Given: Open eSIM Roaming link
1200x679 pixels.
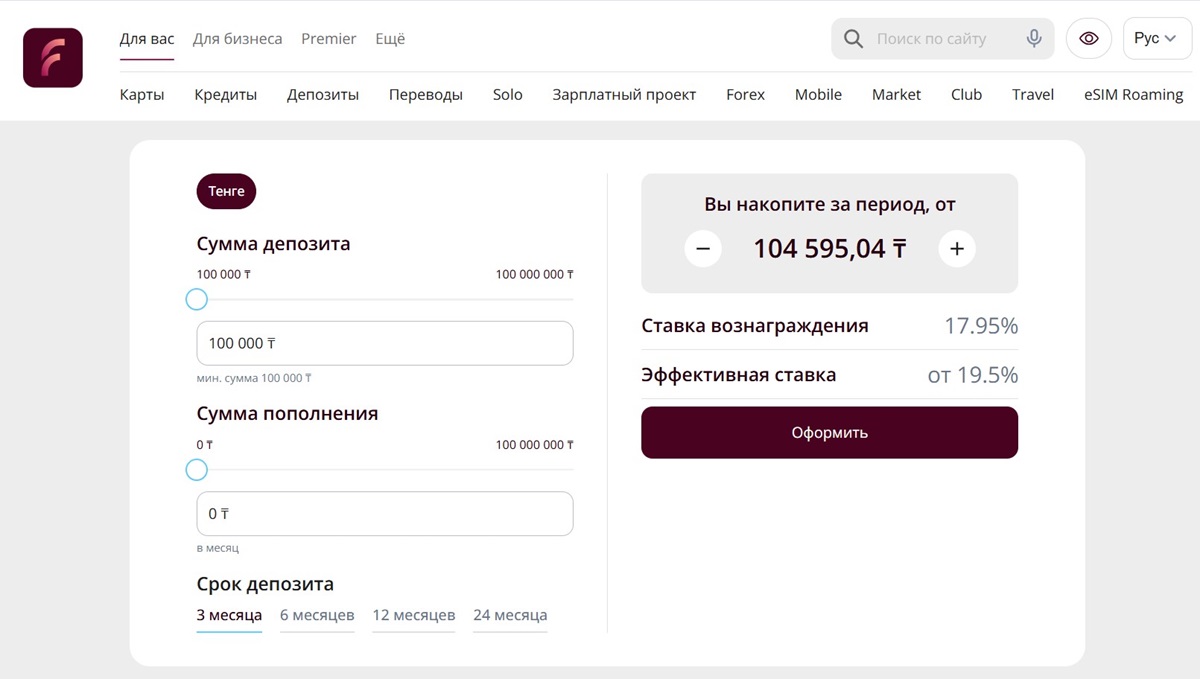Looking at the screenshot, I should point(1133,95).
